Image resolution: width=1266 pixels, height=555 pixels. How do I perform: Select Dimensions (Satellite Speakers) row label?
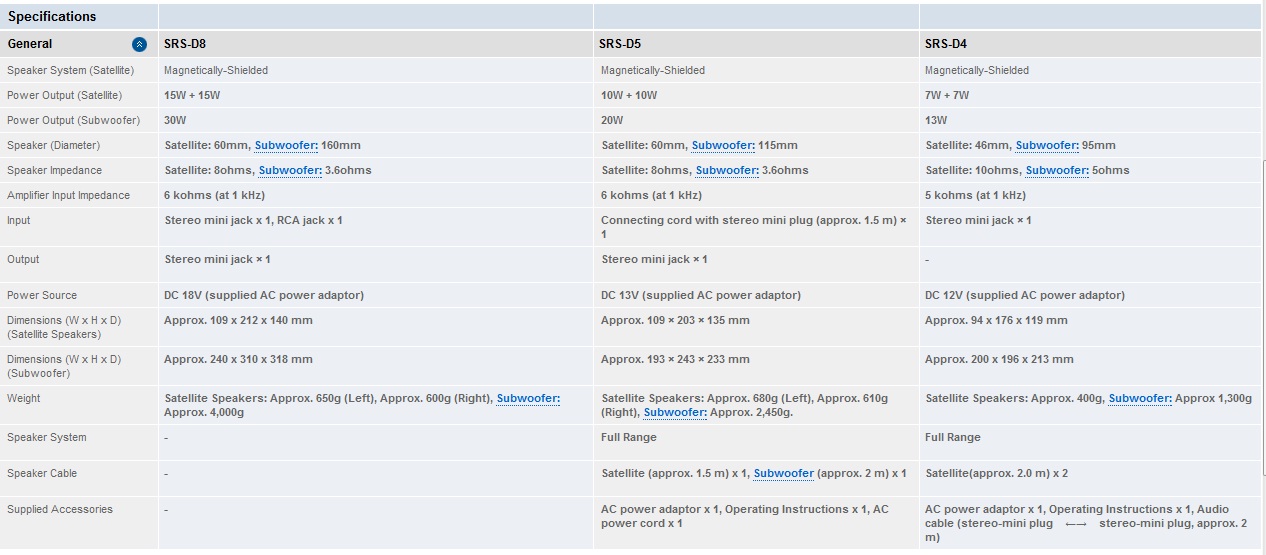[x=64, y=327]
